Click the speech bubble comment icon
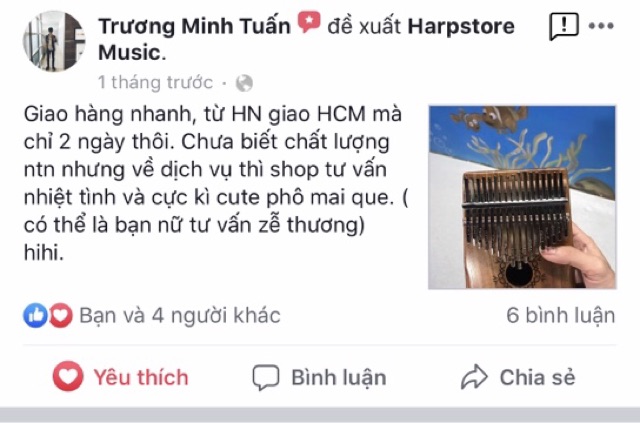The width and height of the screenshot is (640, 423). 266,377
